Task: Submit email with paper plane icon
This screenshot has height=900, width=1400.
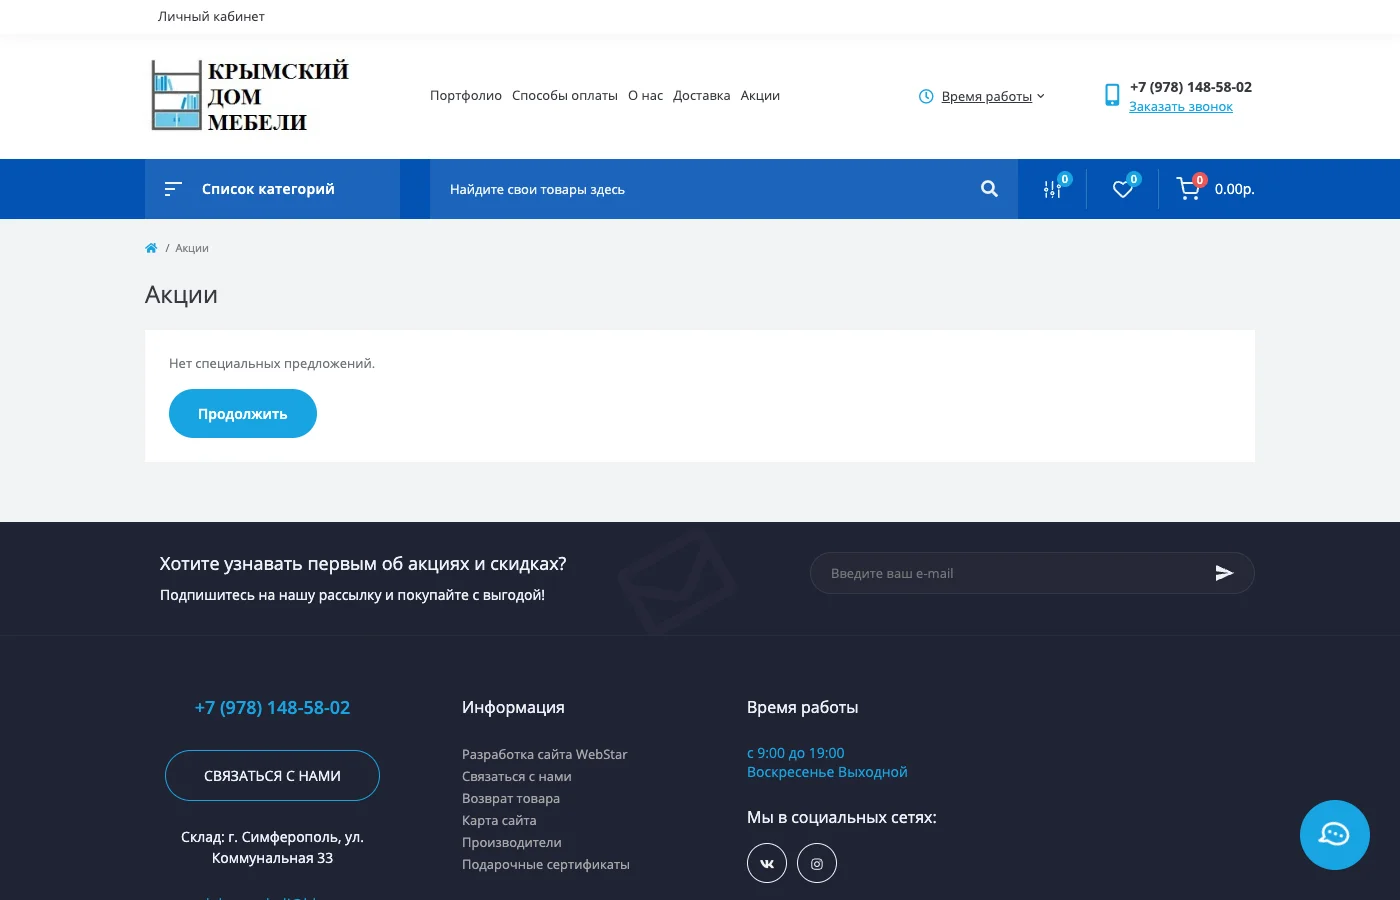Action: 1224,573
